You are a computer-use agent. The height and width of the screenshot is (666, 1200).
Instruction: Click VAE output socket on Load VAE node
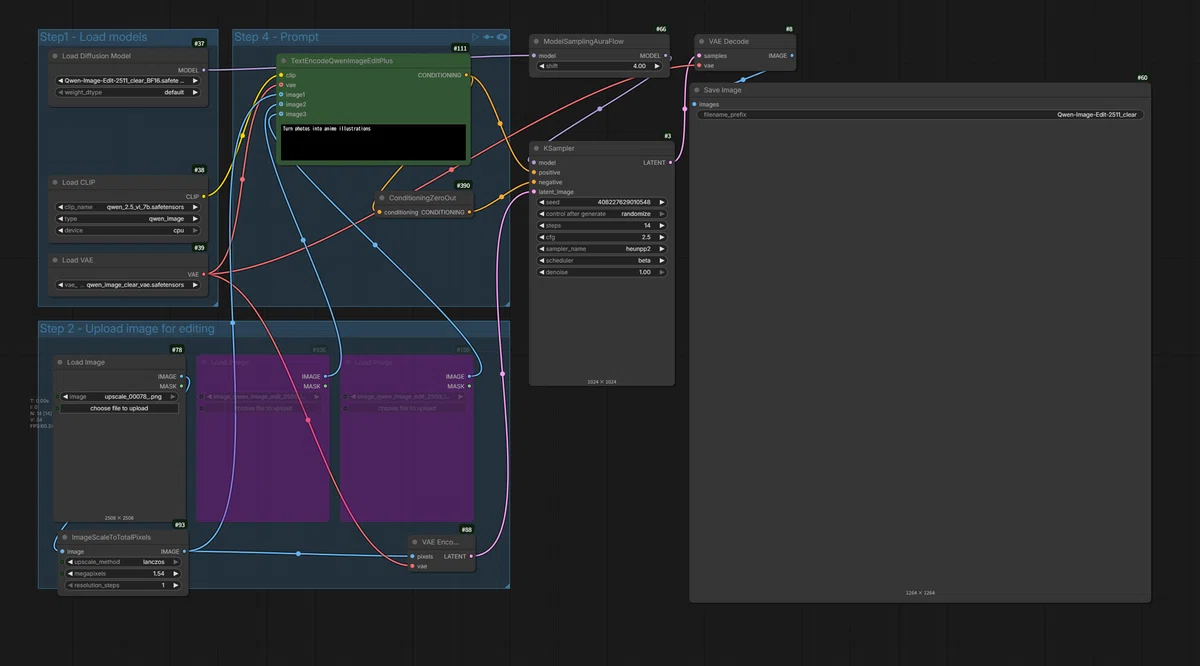click(x=204, y=274)
